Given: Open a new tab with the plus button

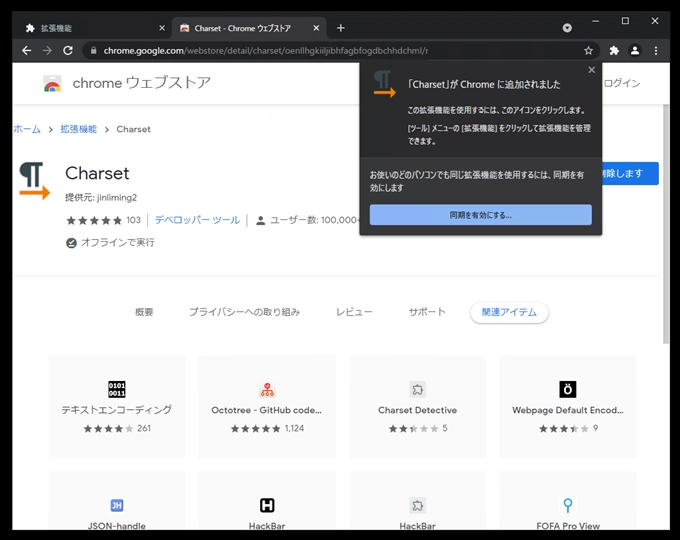Looking at the screenshot, I should 341,28.
